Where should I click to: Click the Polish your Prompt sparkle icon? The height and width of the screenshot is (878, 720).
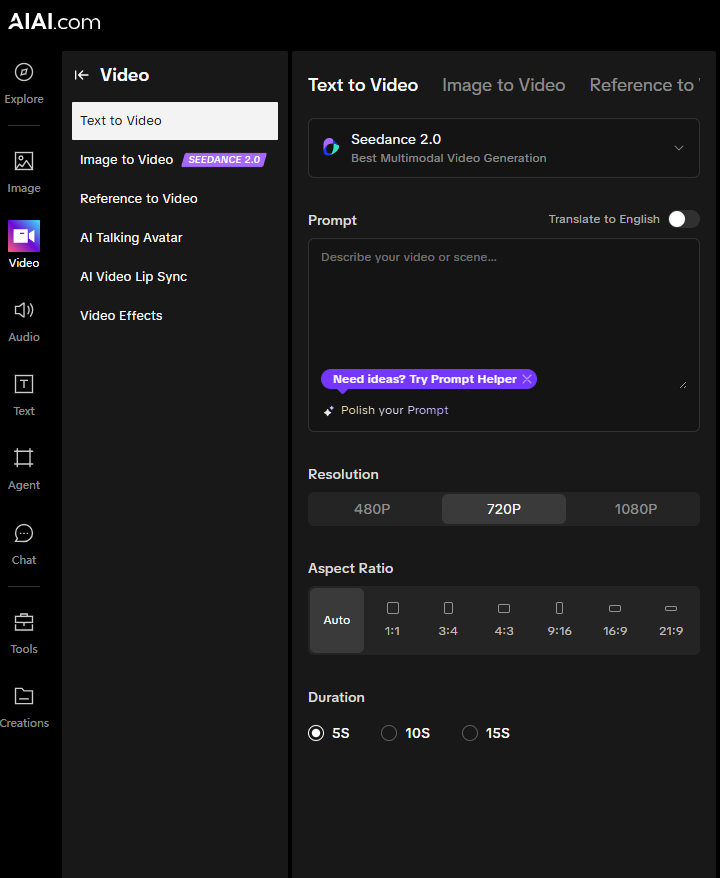(x=329, y=411)
